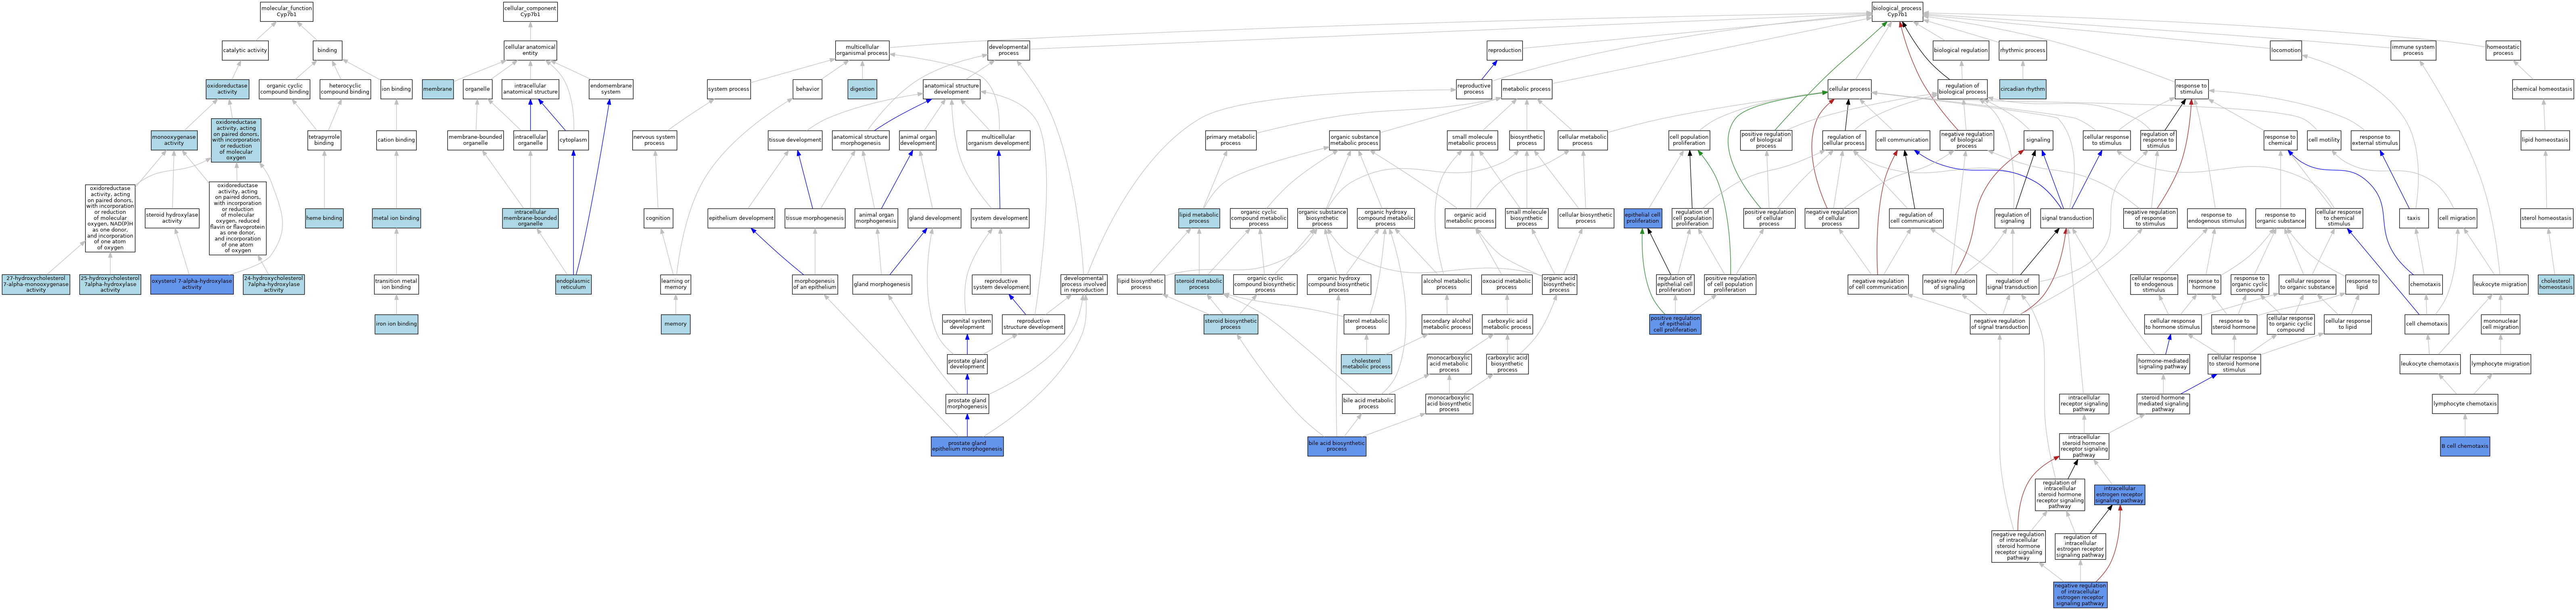Image resolution: width=2576 pixels, height=610 pixels.
Task: Select 25-hydroxycholesterol 7alpha-hydroxylase activity node
Action: click(110, 284)
